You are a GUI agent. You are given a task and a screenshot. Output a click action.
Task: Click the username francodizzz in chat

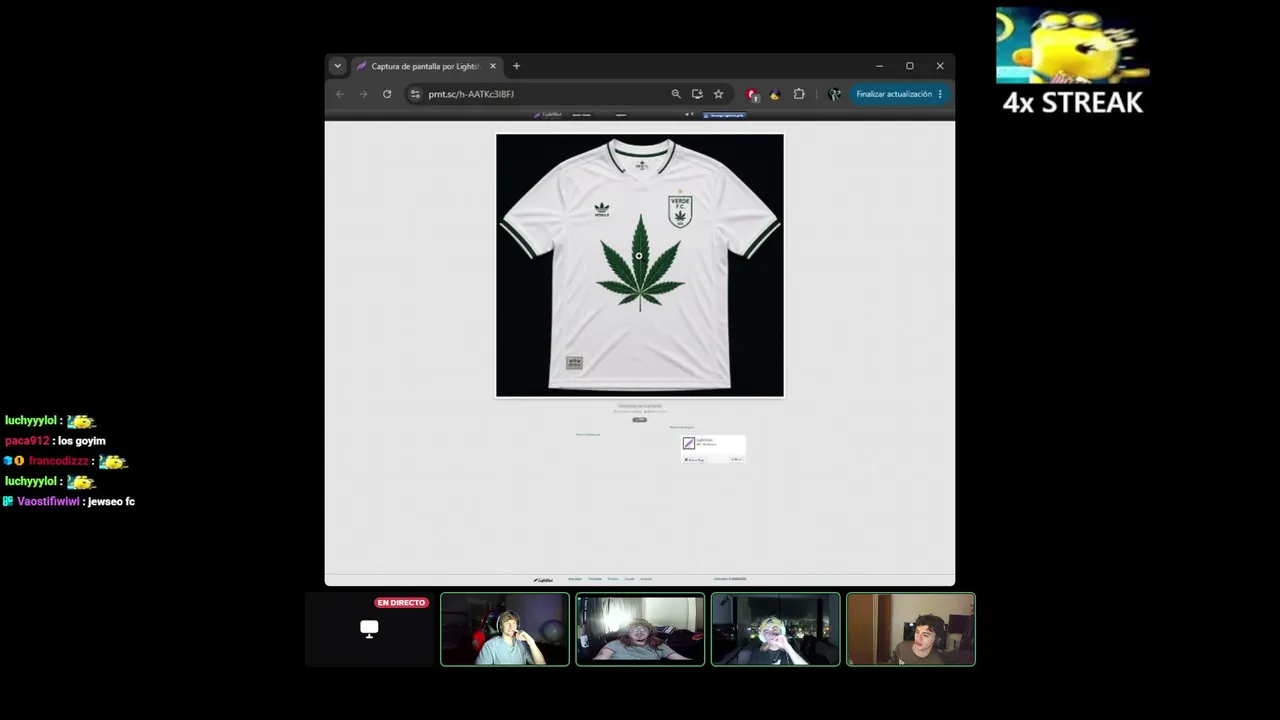coord(59,461)
